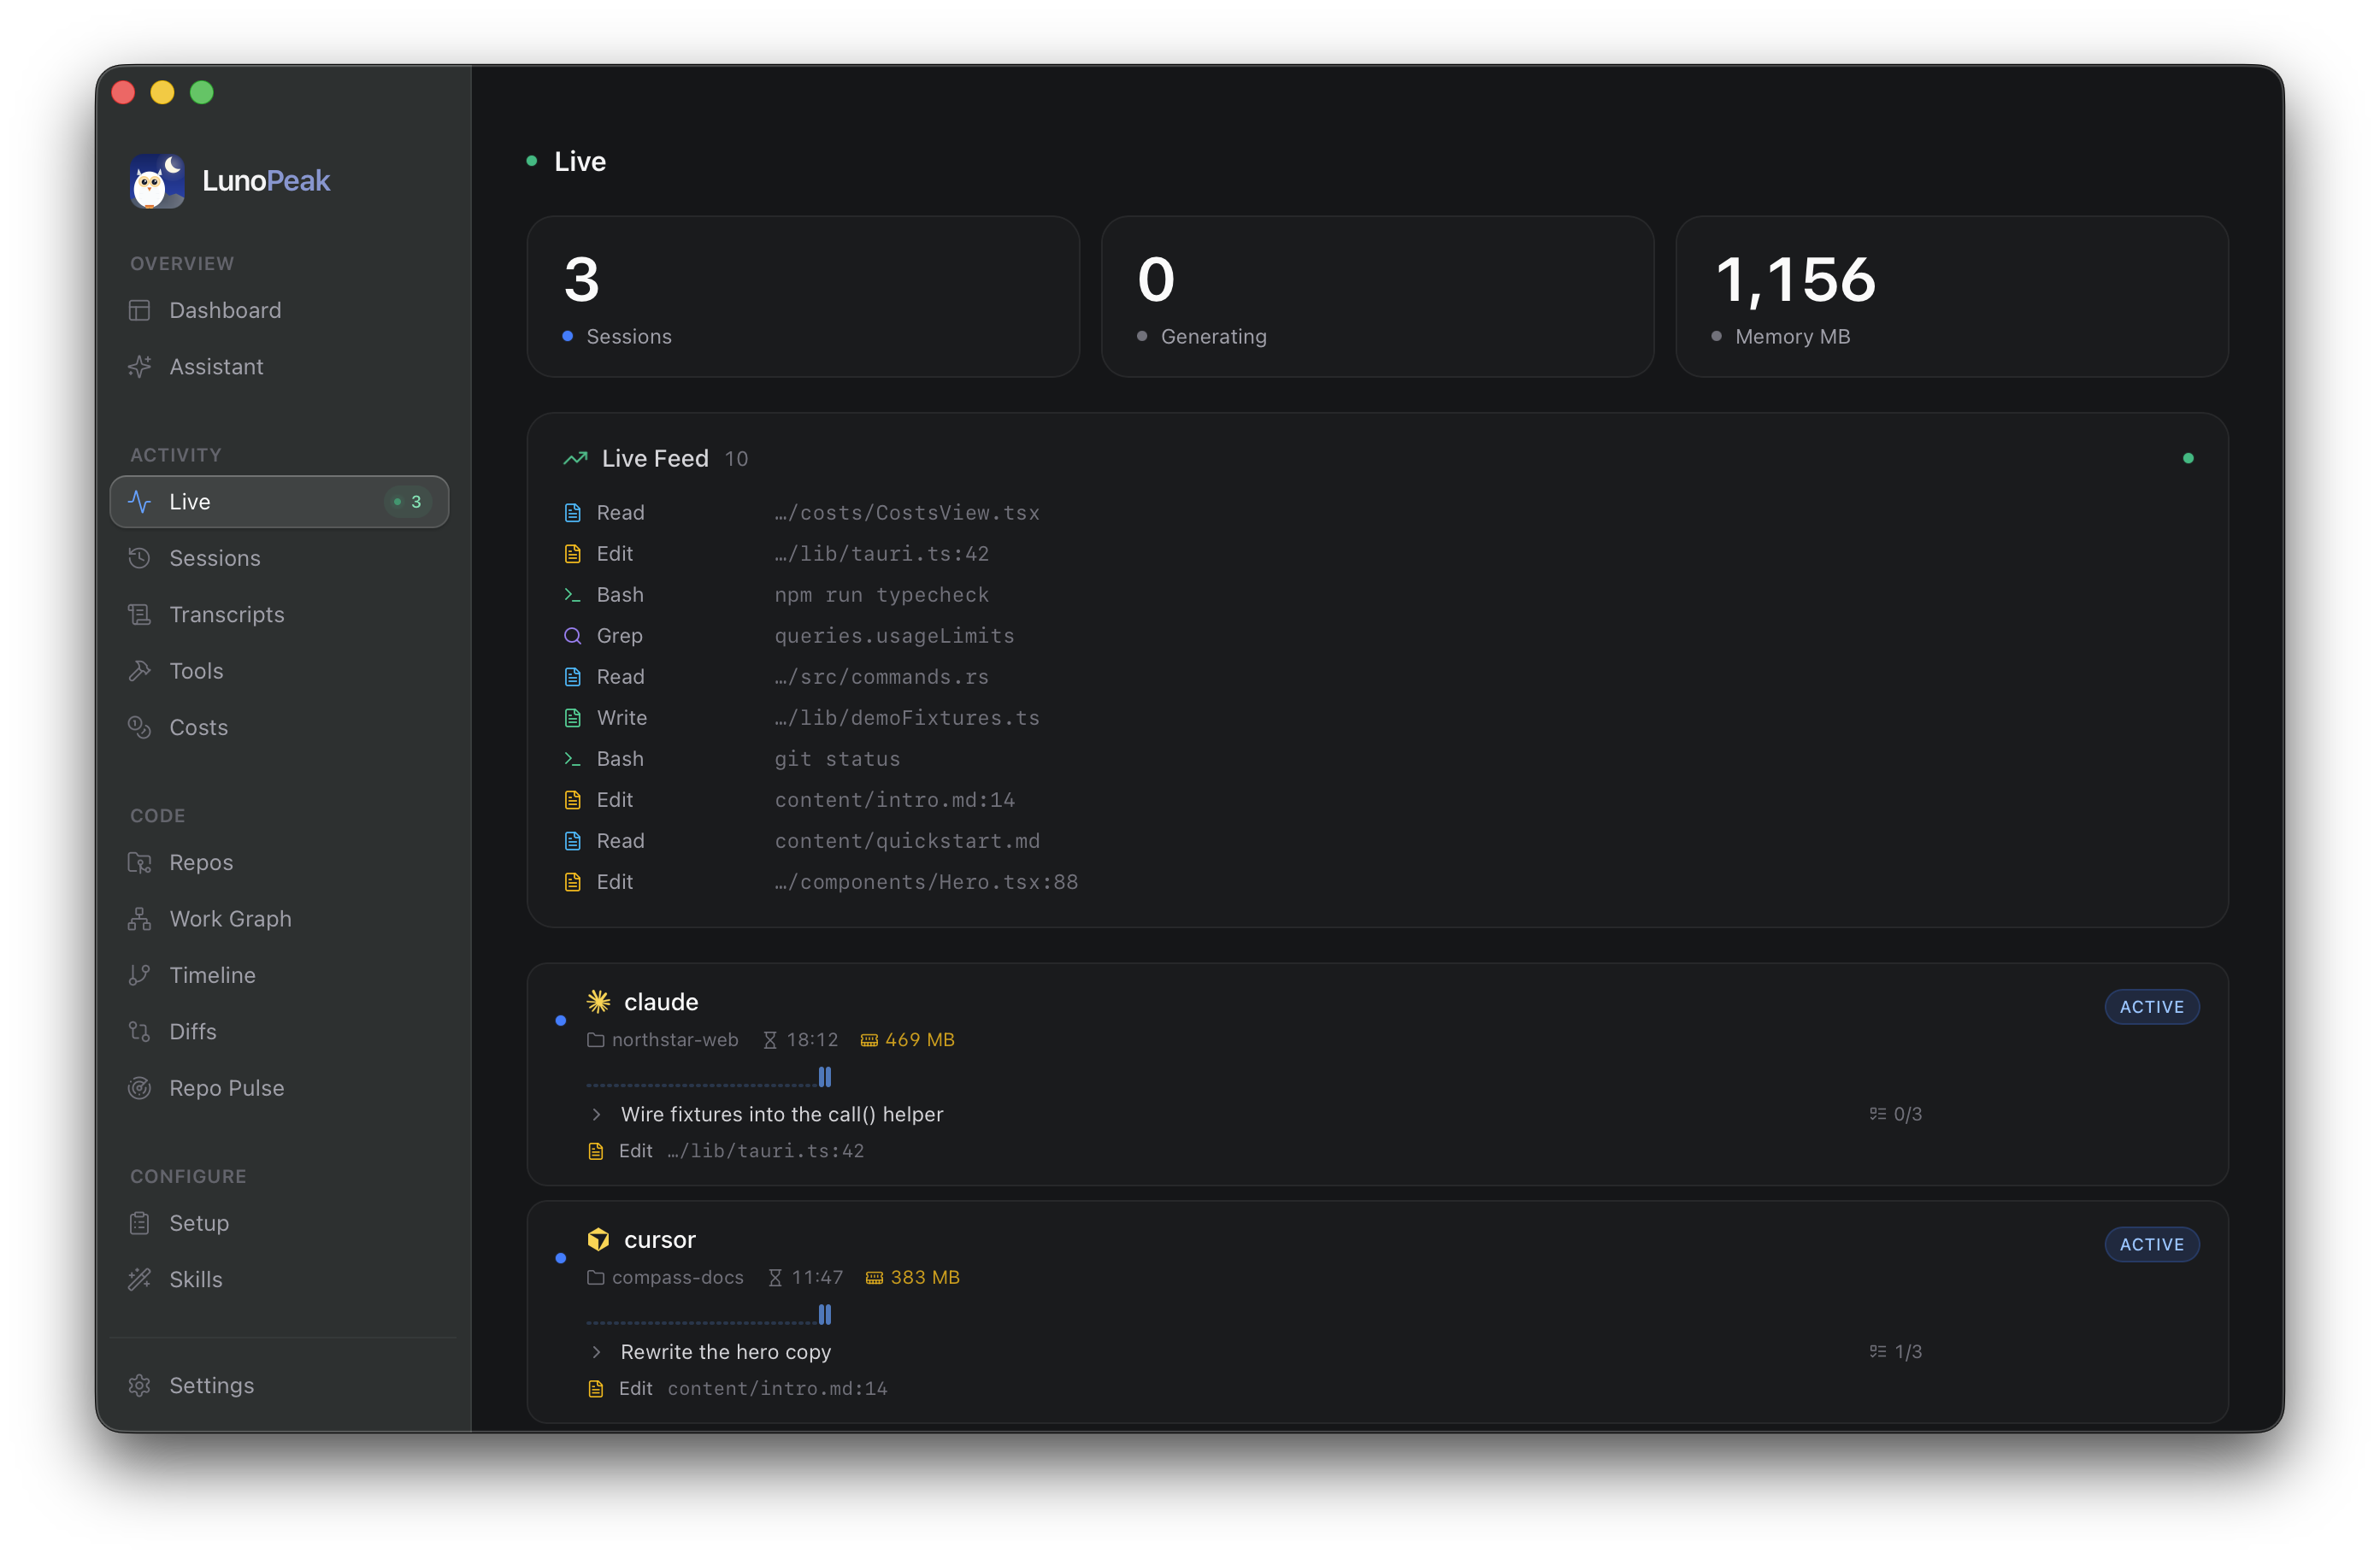Click the Skills wand icon
This screenshot has width=2380, height=1559.
coord(140,1279)
